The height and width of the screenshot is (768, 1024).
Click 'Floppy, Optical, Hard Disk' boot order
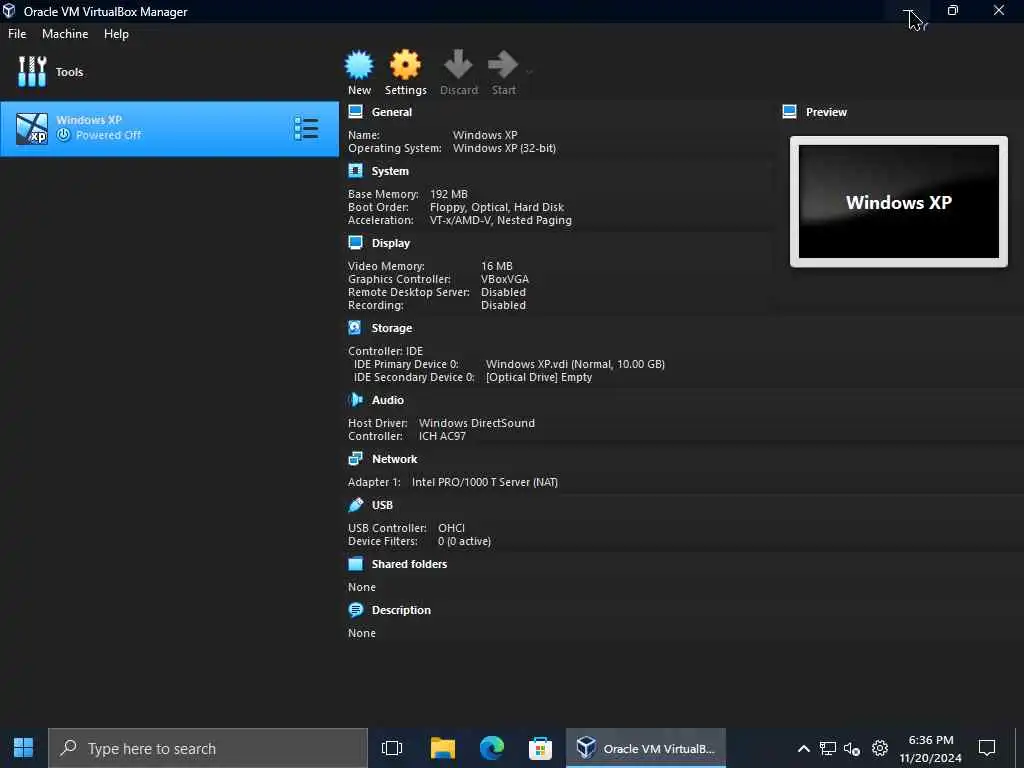[496, 207]
